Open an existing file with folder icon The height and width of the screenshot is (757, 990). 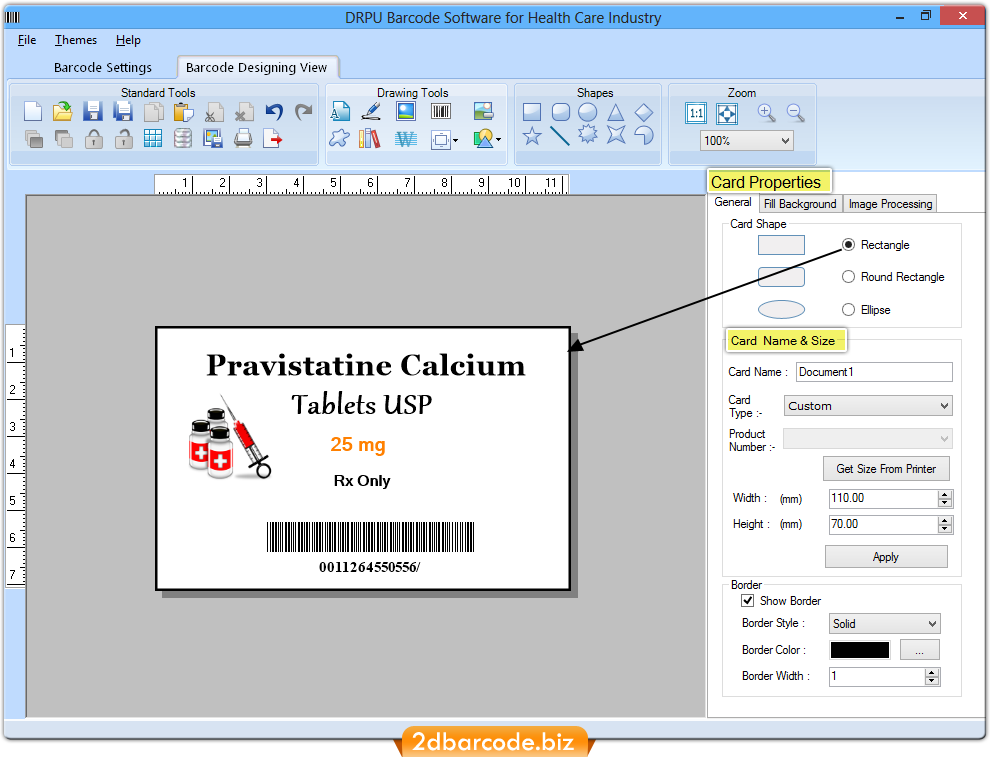63,112
